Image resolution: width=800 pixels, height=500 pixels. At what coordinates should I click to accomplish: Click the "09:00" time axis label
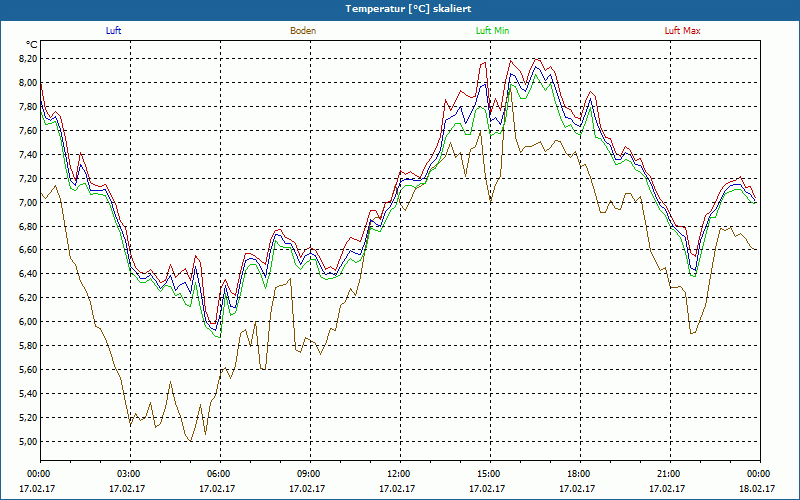point(310,474)
